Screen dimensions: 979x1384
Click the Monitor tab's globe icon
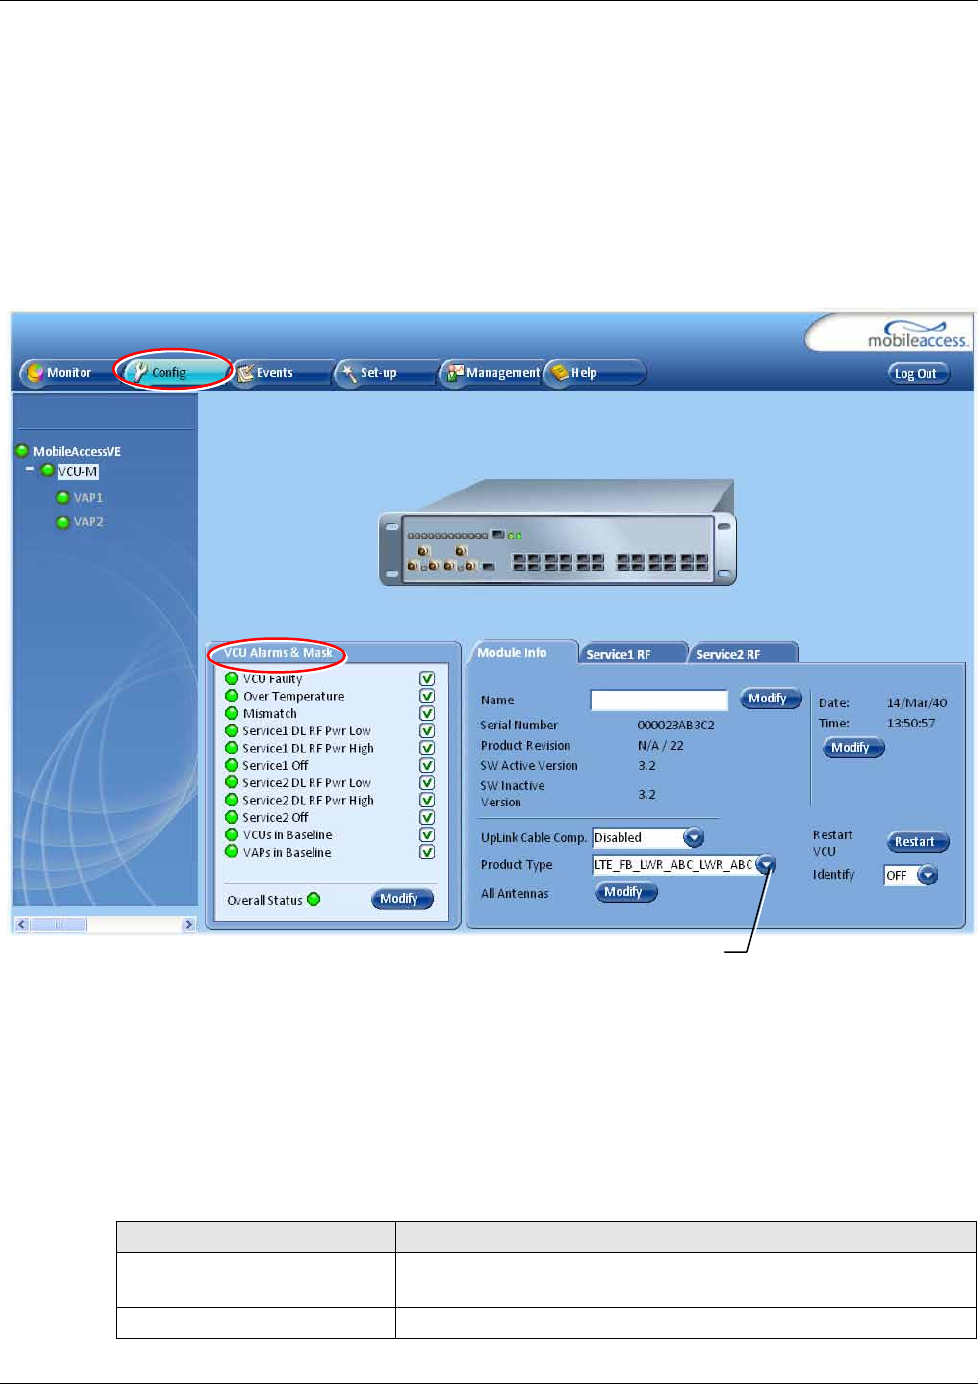[x=35, y=373]
